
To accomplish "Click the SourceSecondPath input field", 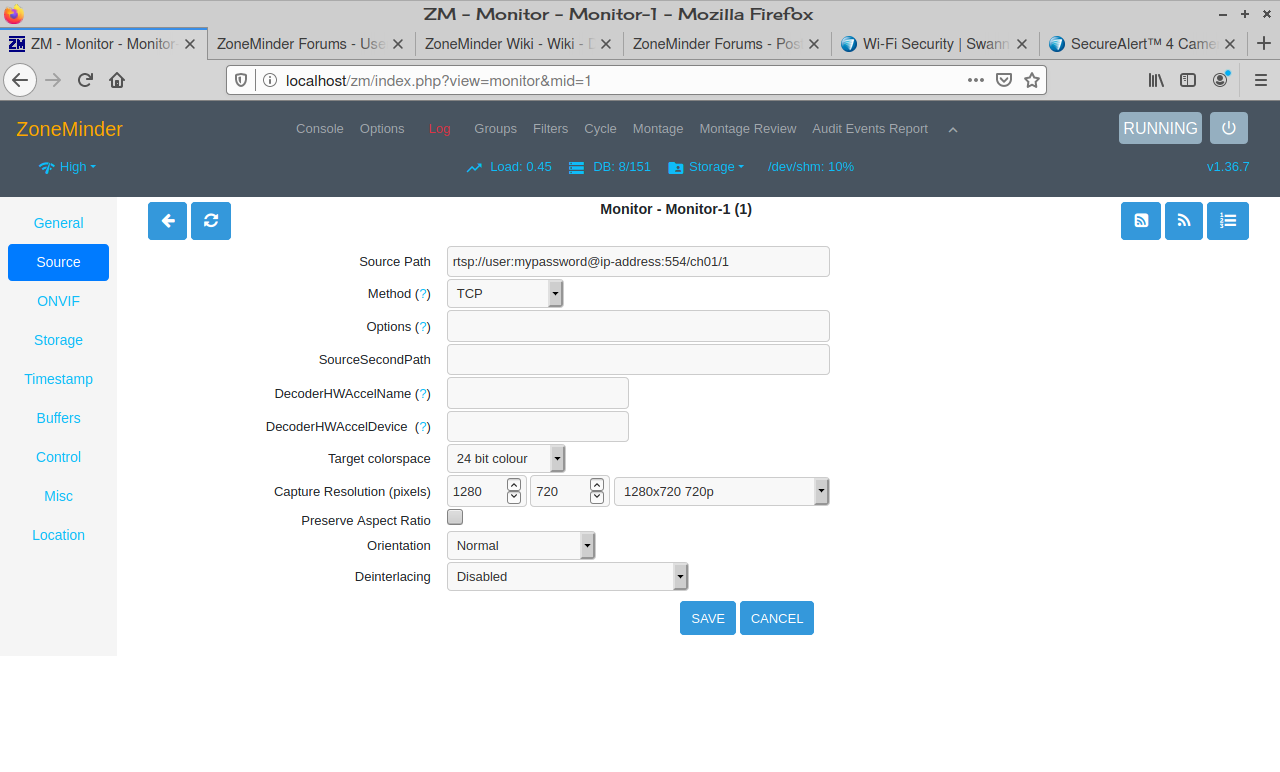I will 638,359.
